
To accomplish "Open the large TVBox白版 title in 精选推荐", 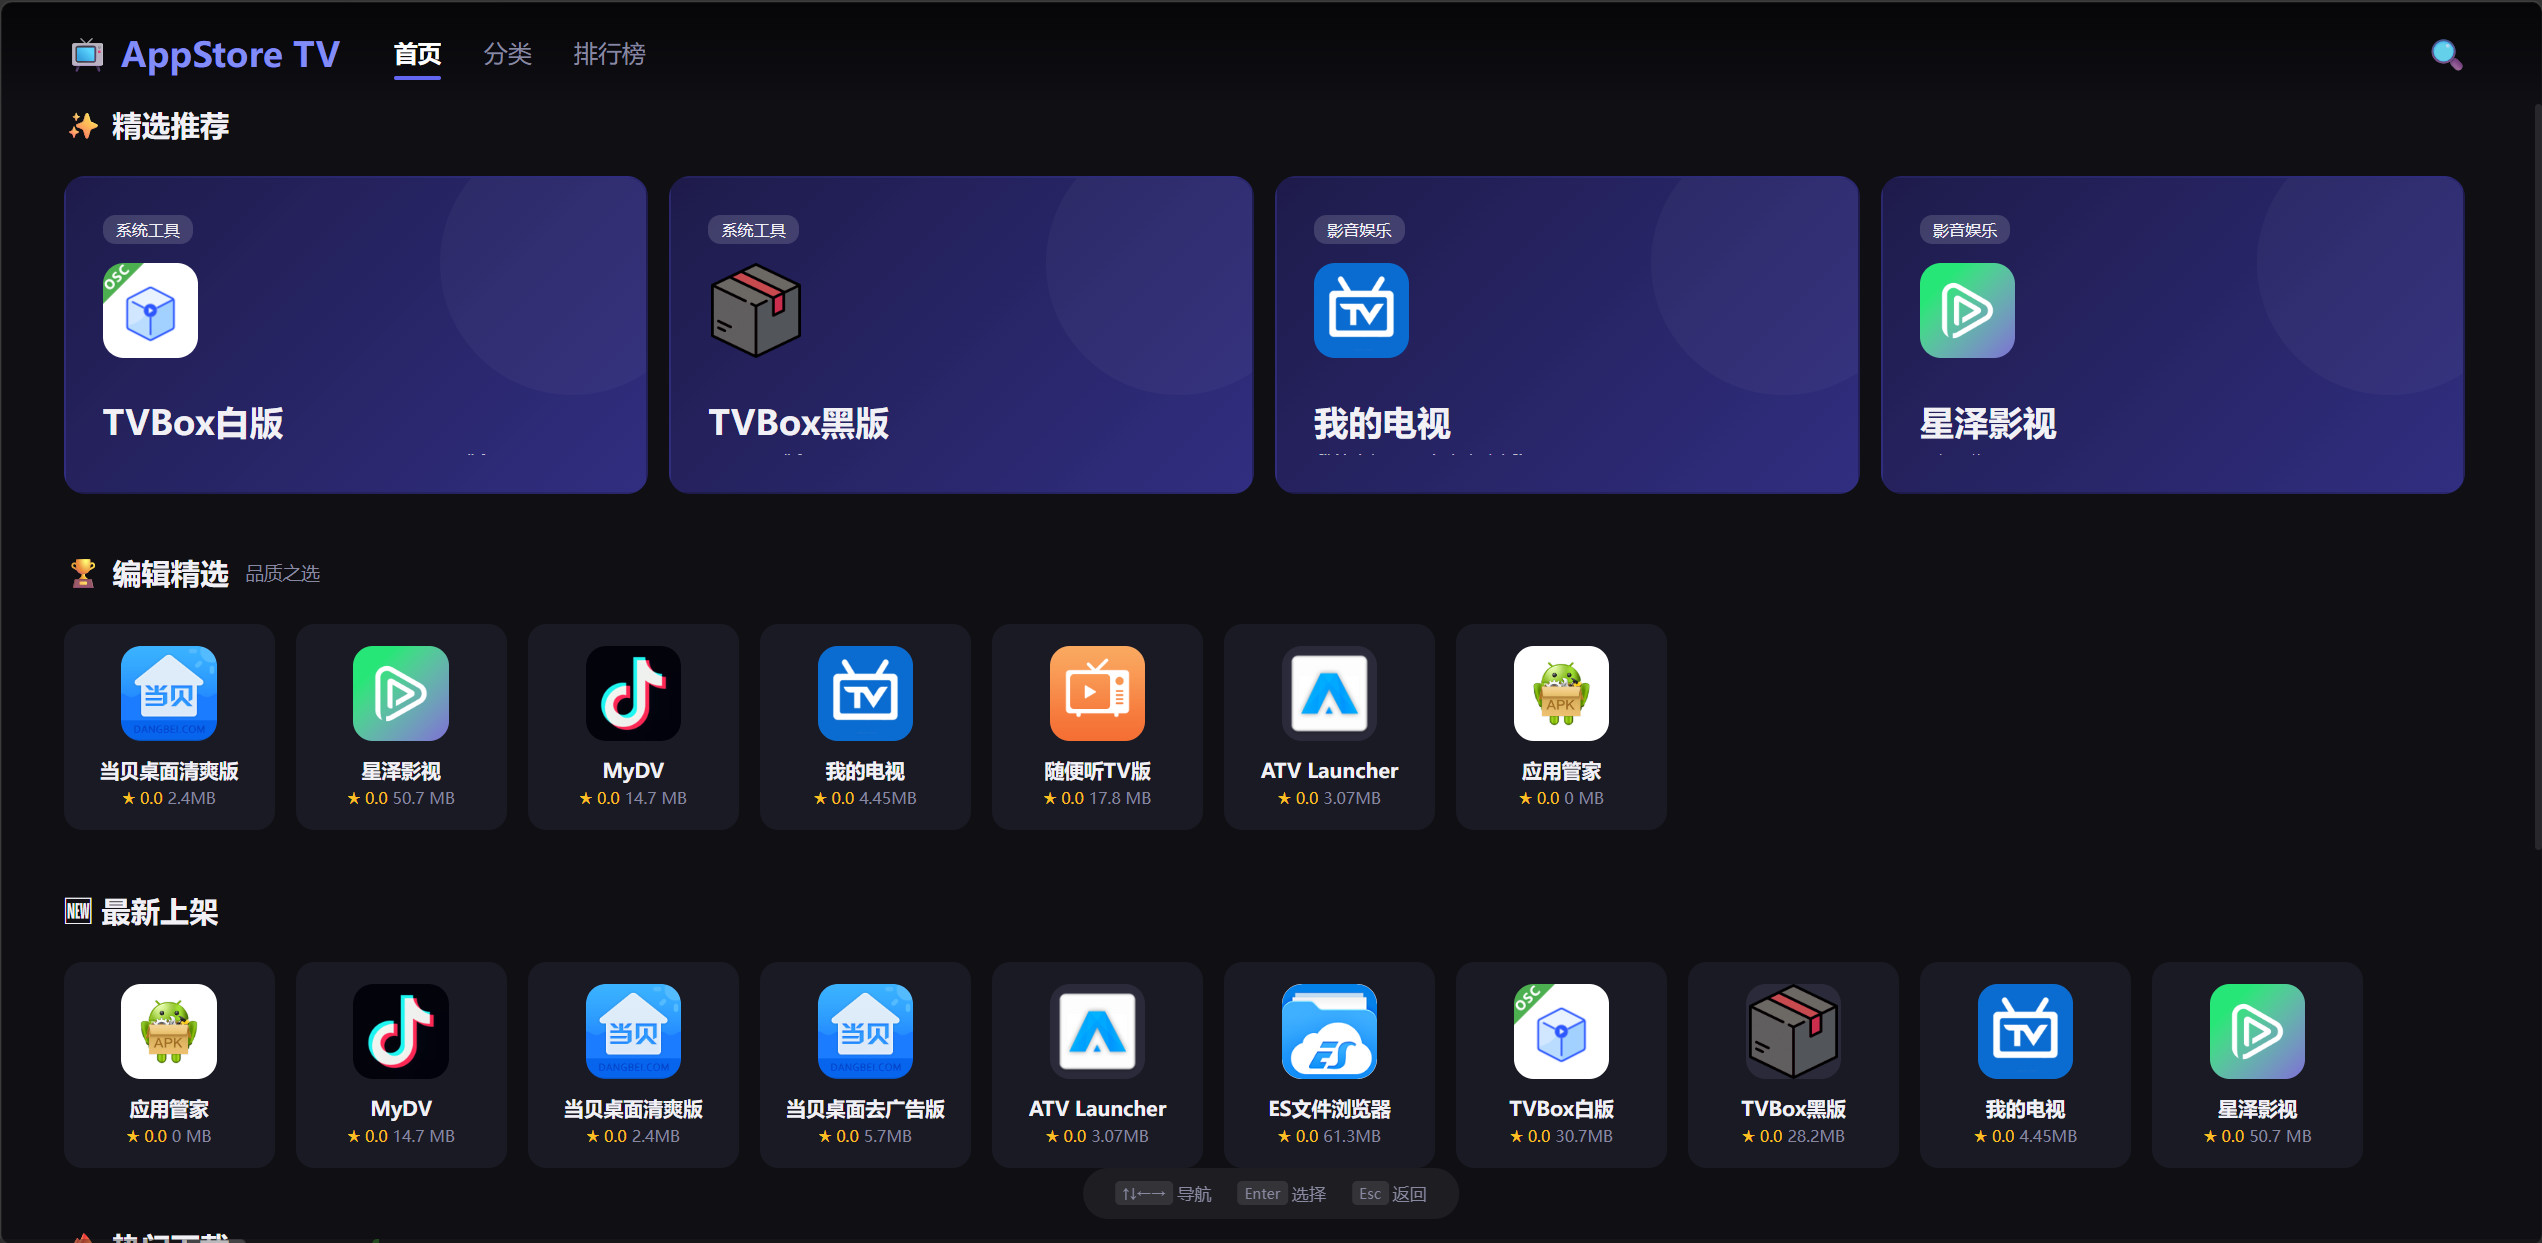I will click(x=193, y=423).
